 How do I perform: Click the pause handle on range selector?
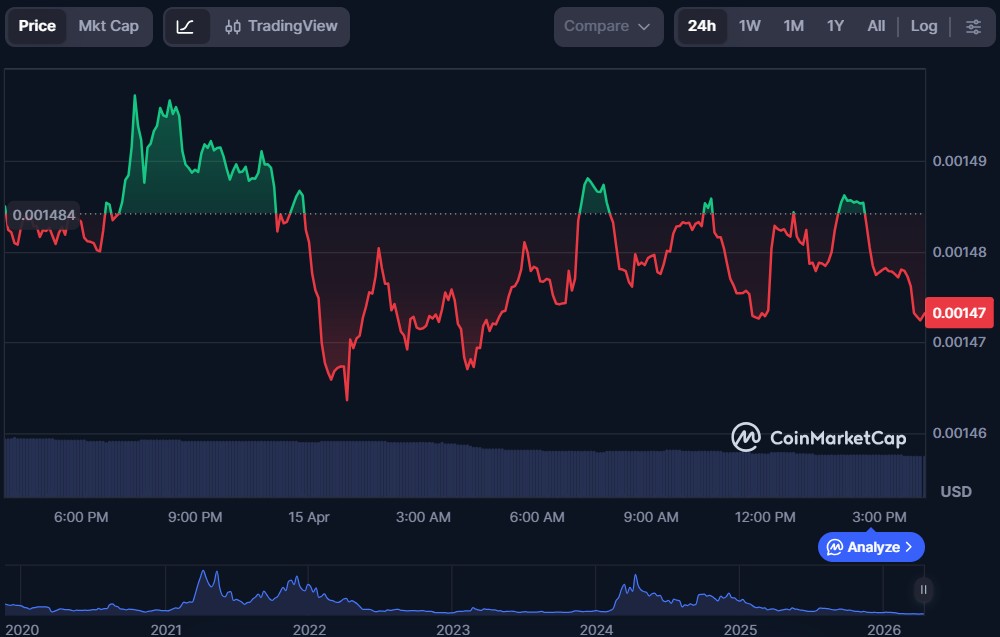tap(924, 590)
